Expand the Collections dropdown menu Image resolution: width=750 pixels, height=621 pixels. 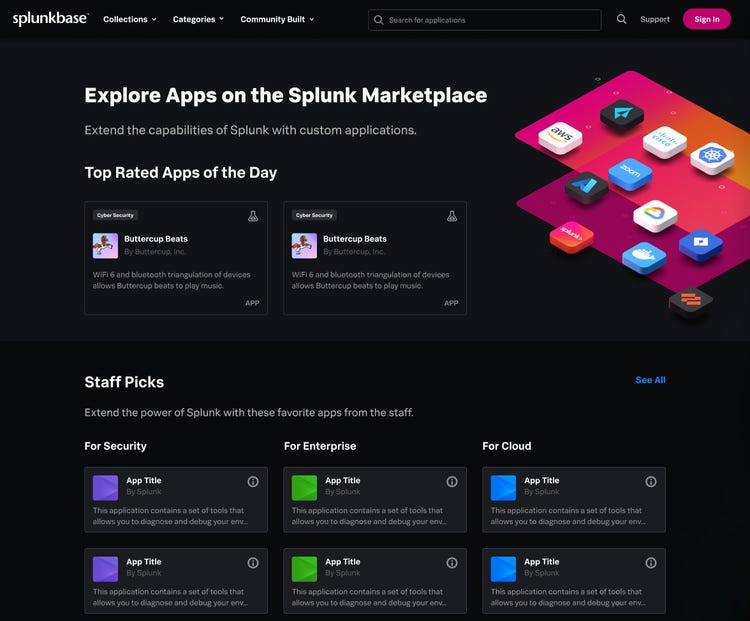[130, 19]
